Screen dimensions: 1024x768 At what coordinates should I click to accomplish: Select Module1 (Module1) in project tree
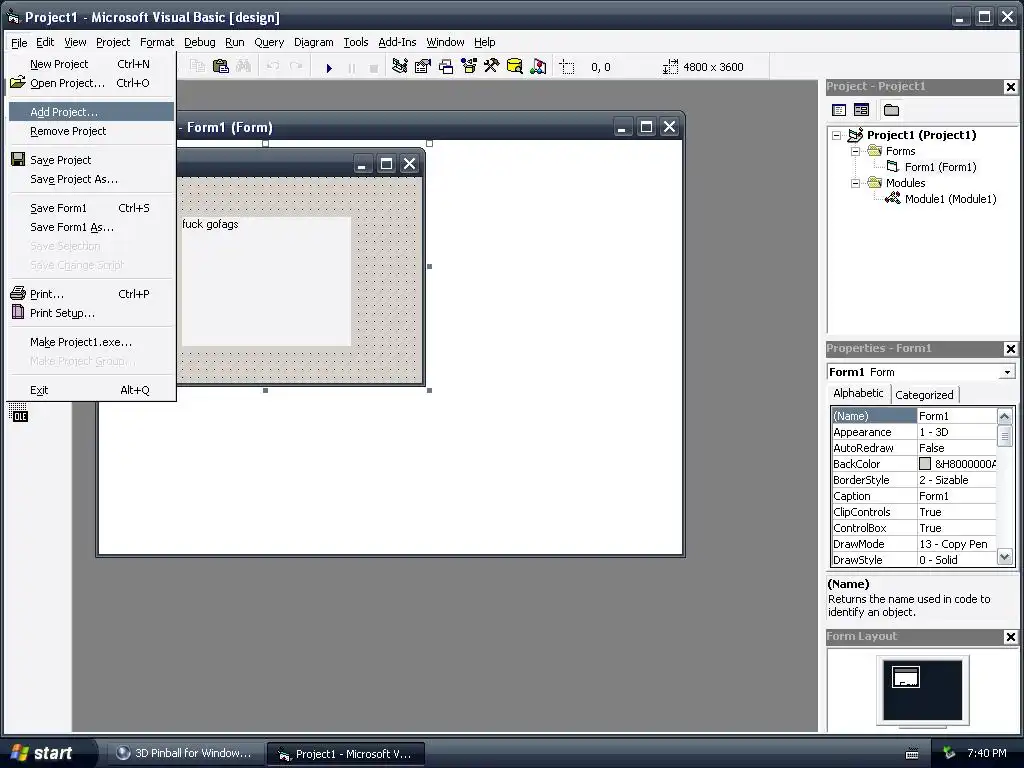950,199
